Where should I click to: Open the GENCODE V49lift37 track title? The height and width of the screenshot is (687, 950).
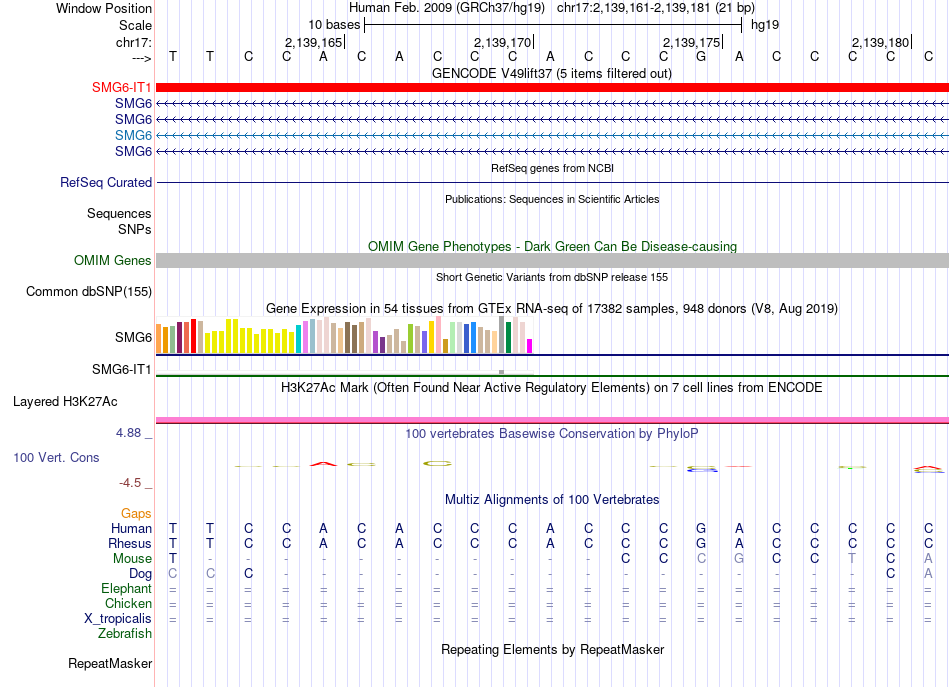click(551, 73)
